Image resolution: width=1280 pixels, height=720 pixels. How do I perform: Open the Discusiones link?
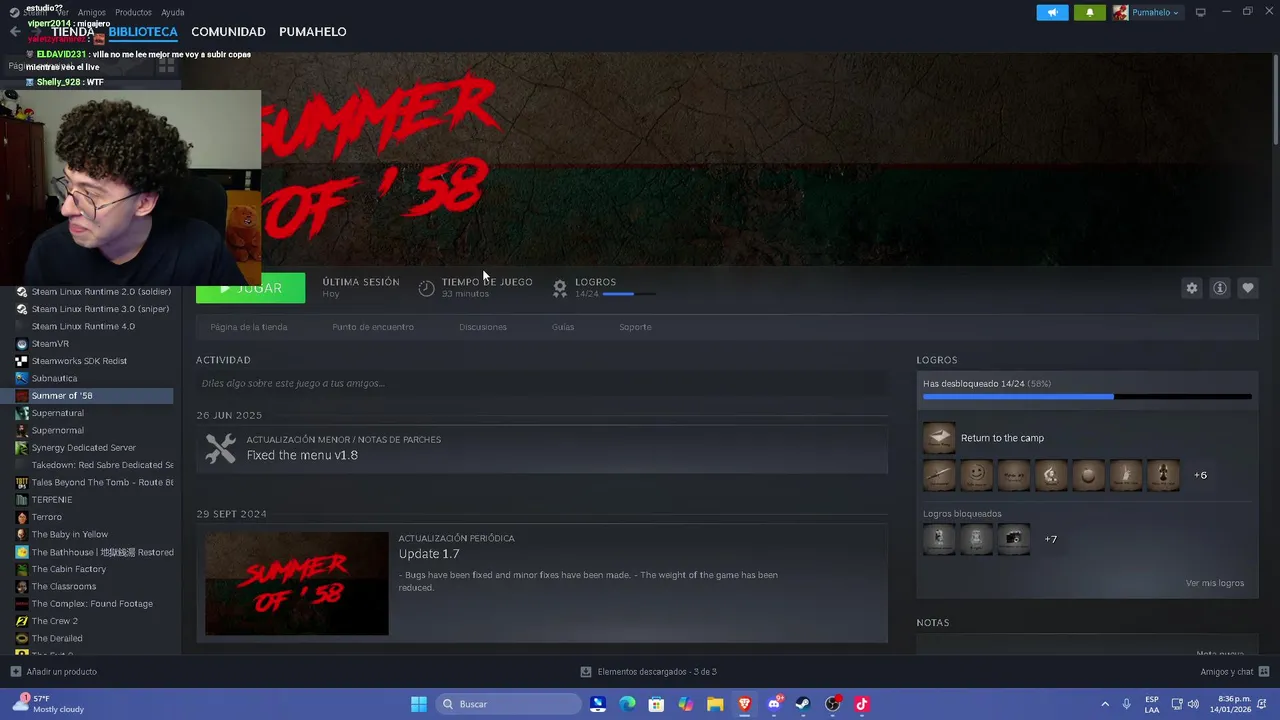[x=483, y=327]
